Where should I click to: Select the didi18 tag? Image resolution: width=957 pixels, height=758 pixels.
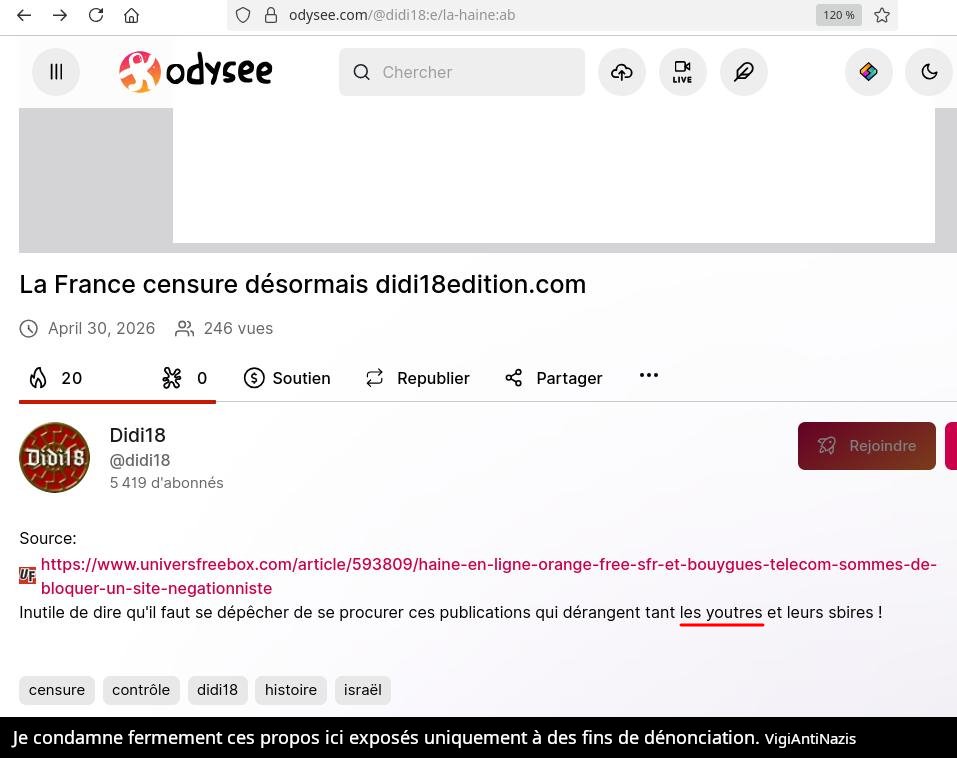point(217,690)
